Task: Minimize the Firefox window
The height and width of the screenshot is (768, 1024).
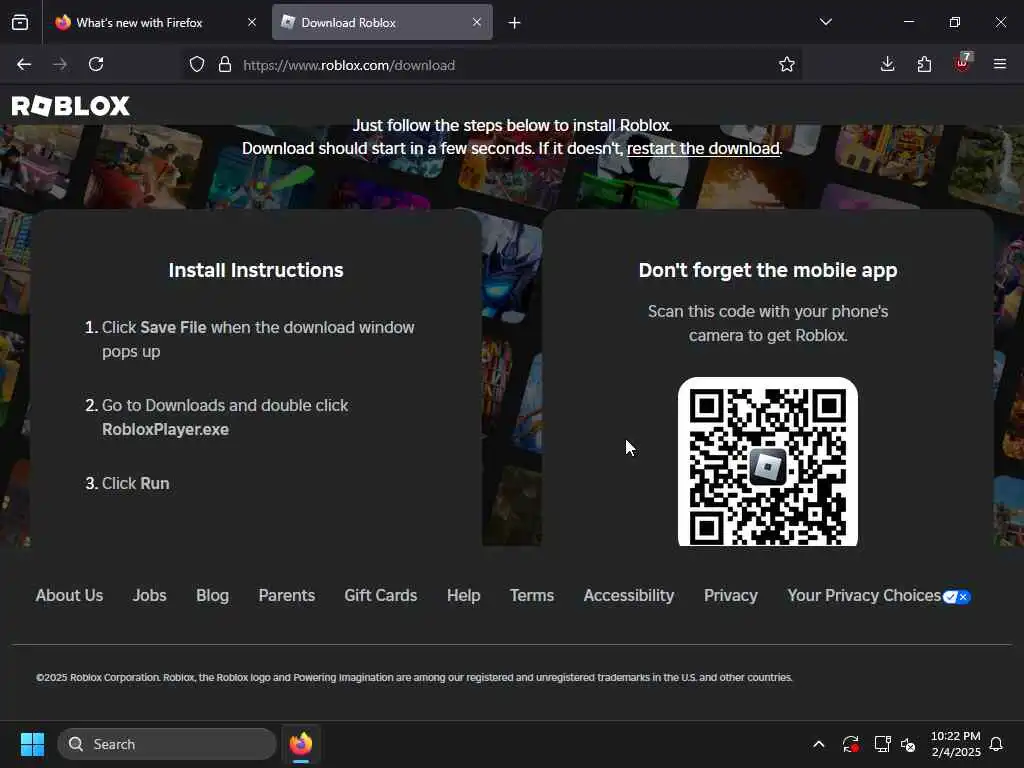Action: (908, 22)
